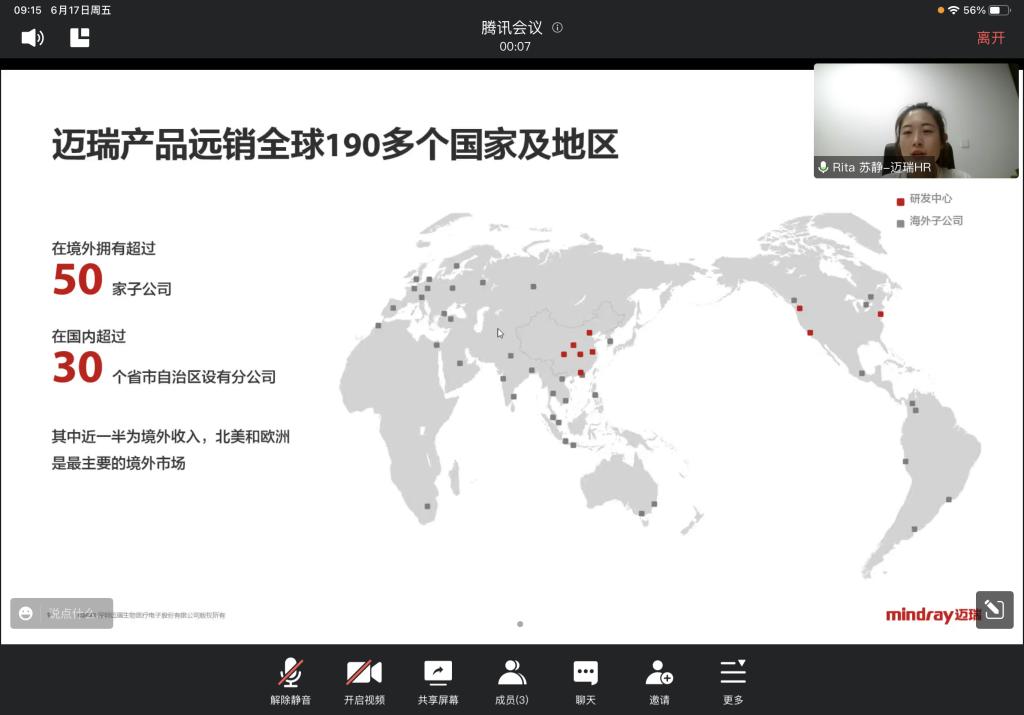Click the meeting timer 00:07

515,47
